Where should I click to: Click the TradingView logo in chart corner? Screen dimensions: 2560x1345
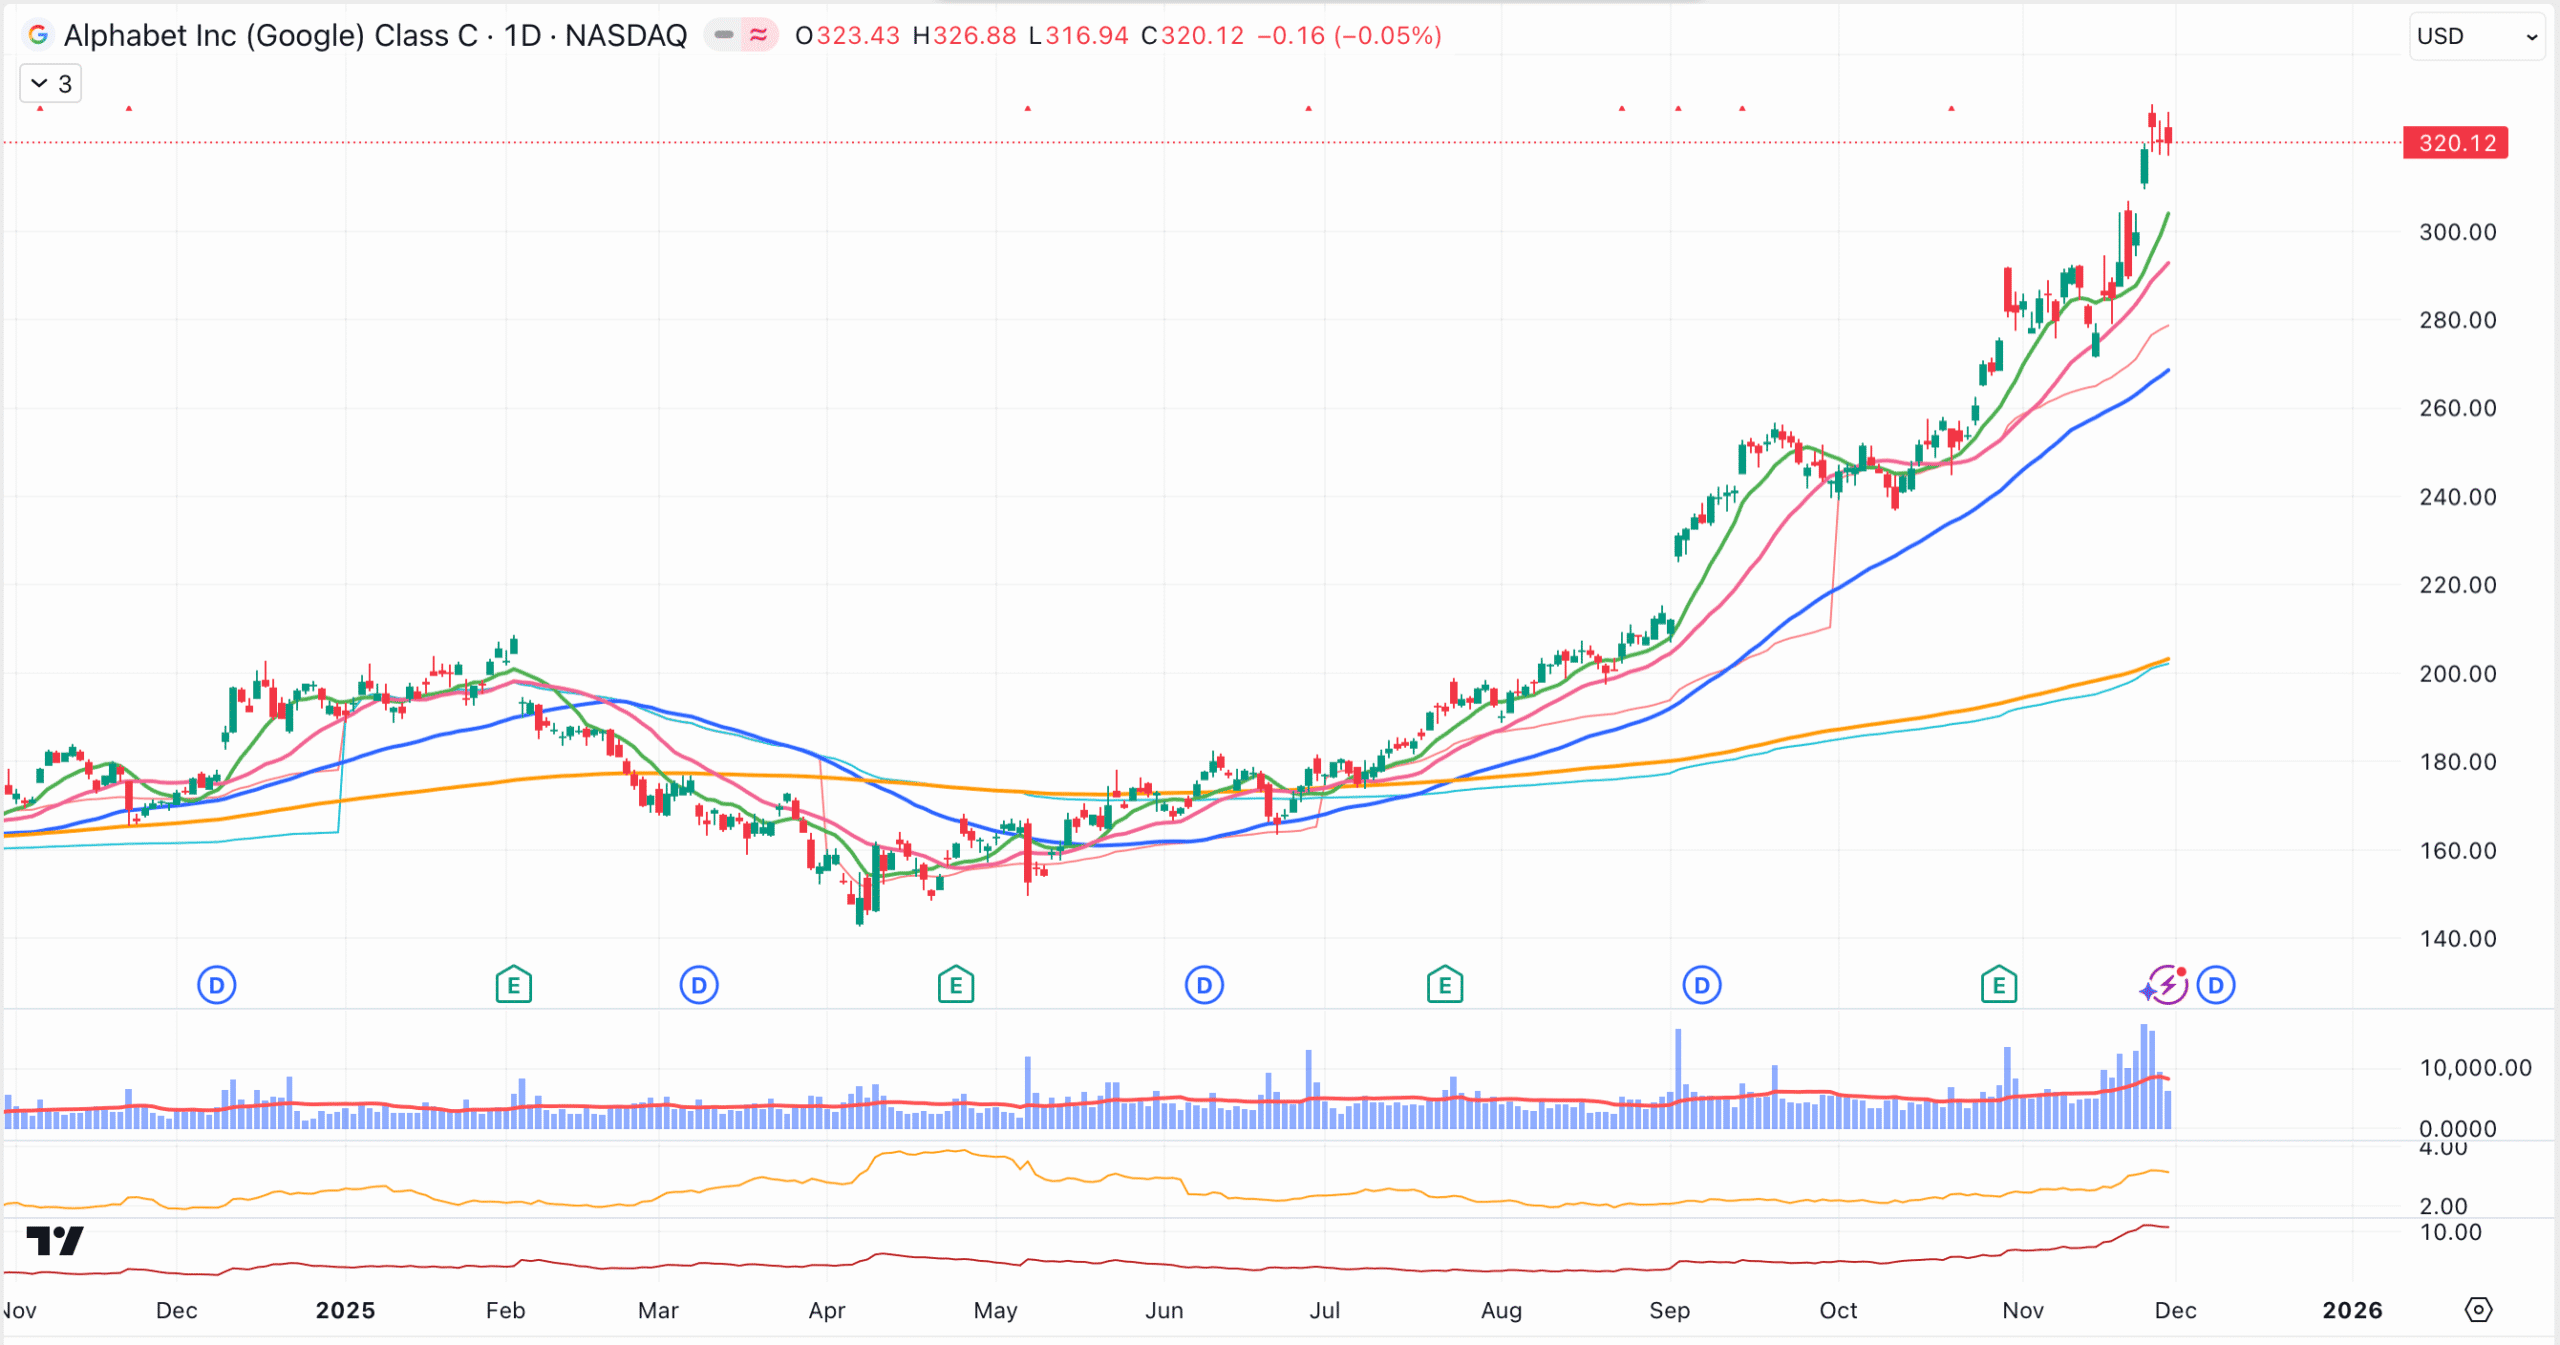tap(54, 1241)
